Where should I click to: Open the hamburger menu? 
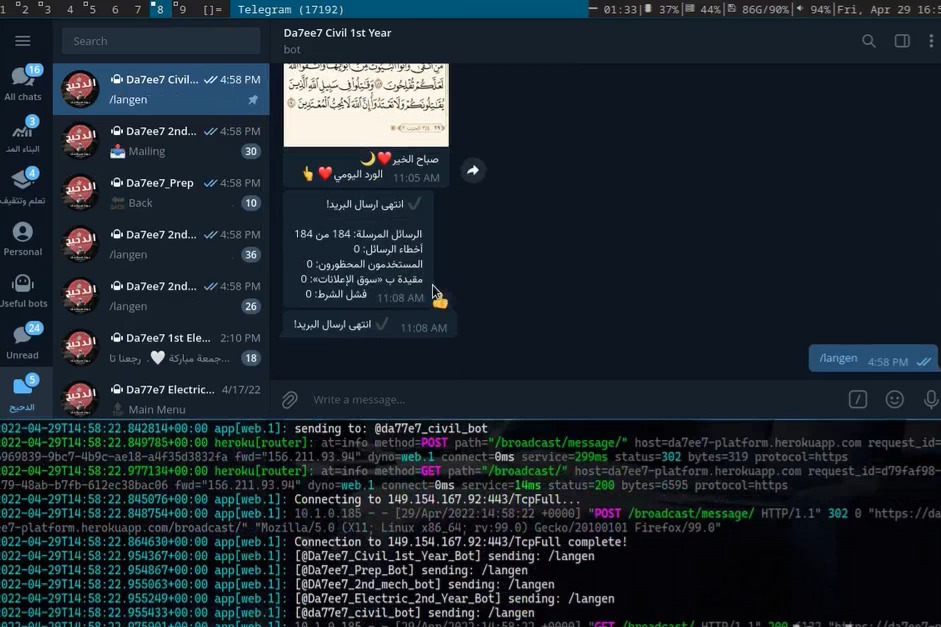[x=23, y=41]
